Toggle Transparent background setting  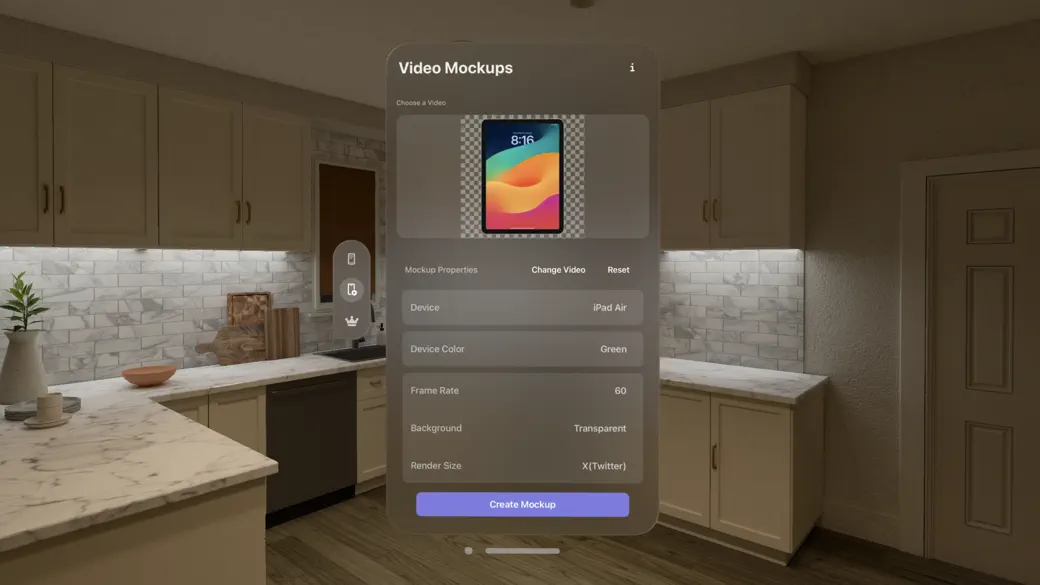click(x=600, y=428)
